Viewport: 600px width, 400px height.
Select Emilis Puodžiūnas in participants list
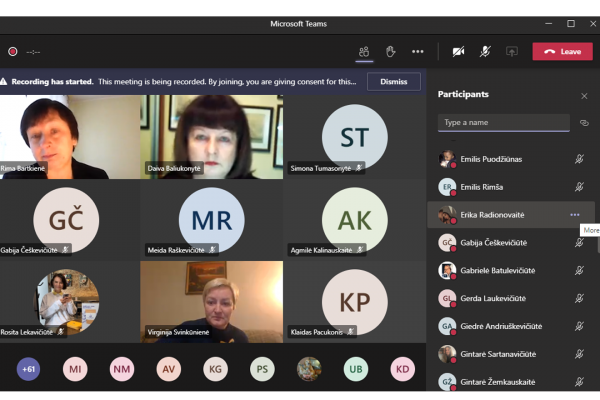pos(511,159)
